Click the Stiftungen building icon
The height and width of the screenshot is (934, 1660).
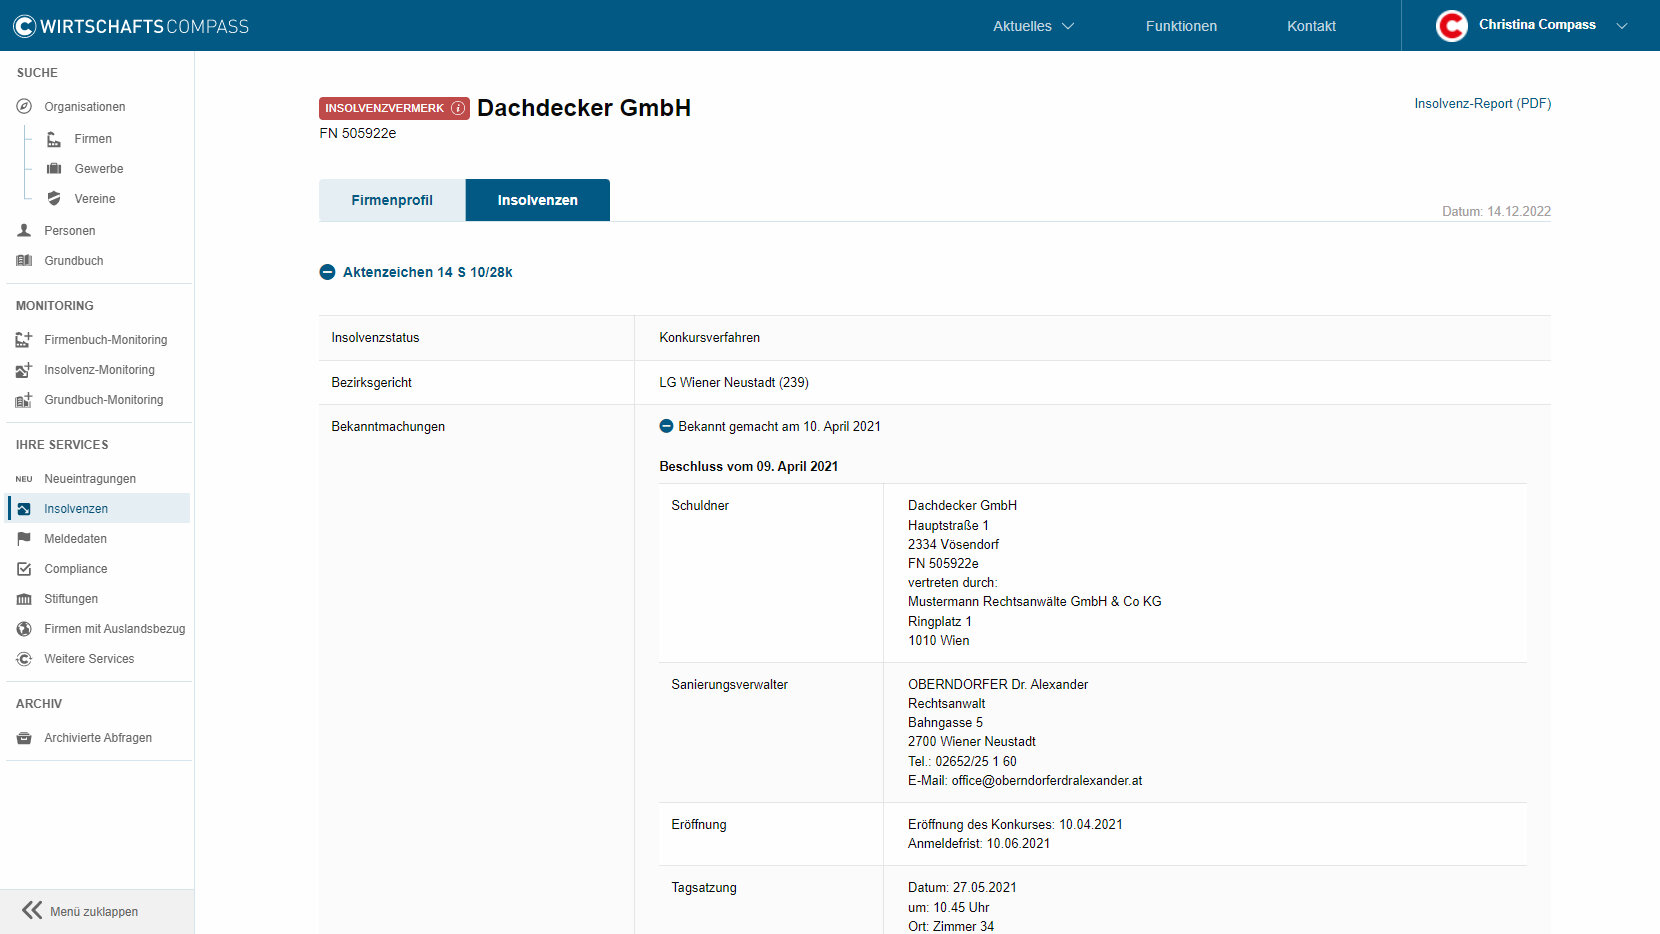point(24,599)
